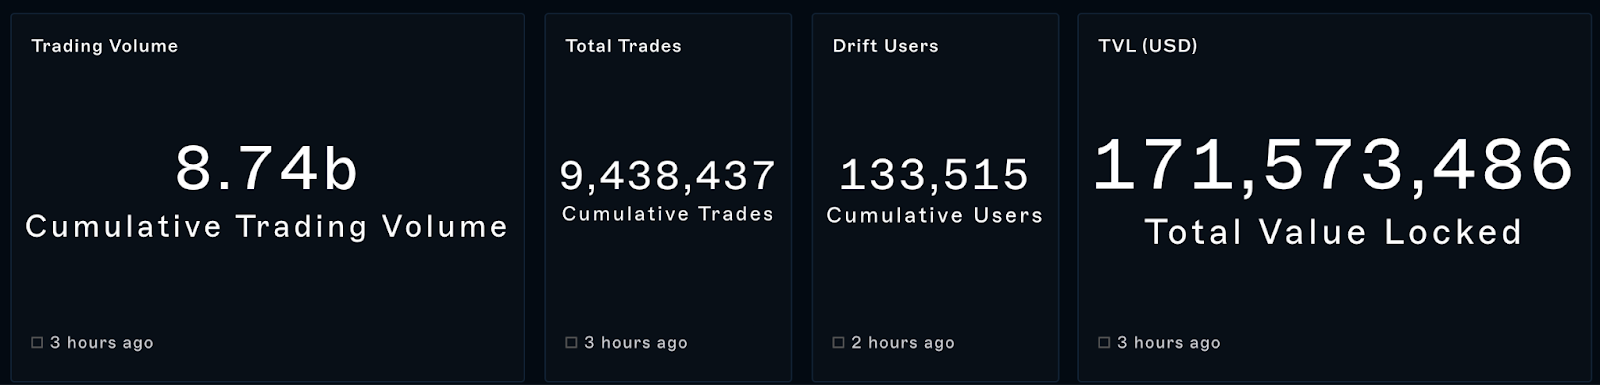The width and height of the screenshot is (1600, 385).
Task: Click the refresh icon in Total Trades panel
Action: click(571, 343)
